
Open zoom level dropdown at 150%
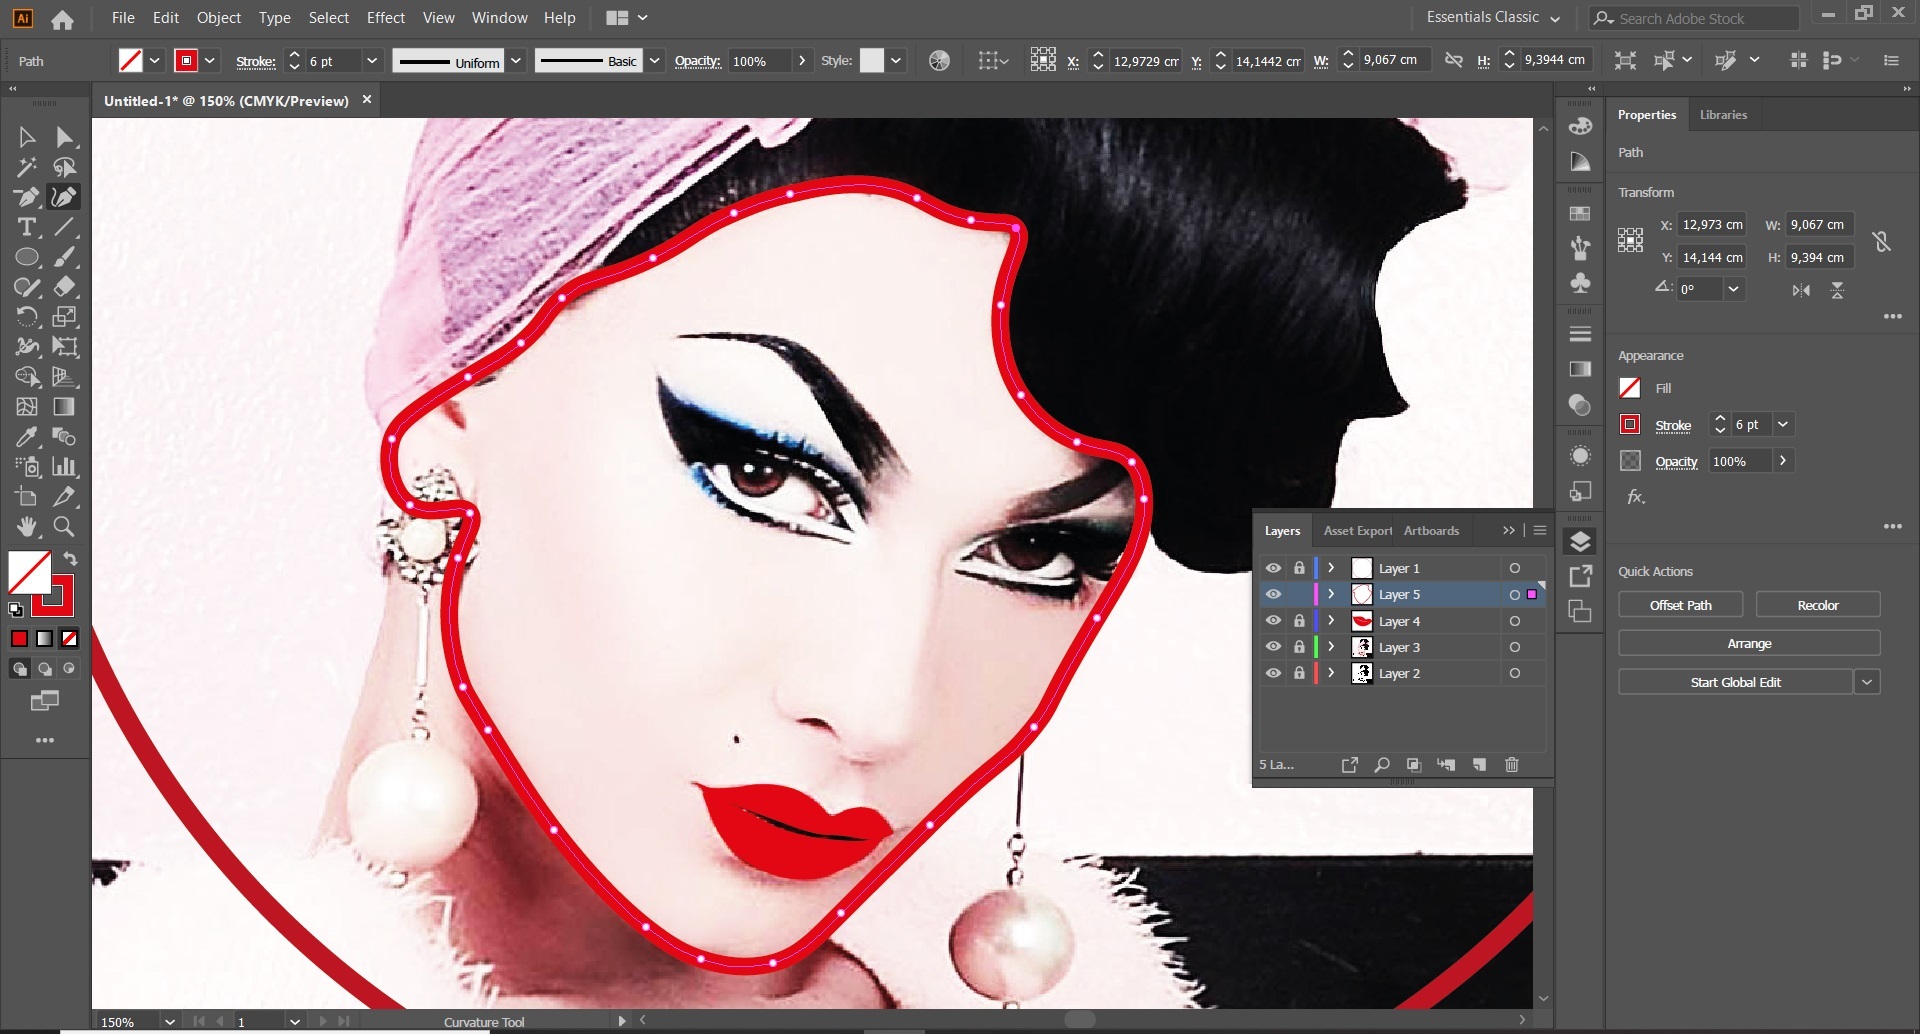tap(169, 1022)
